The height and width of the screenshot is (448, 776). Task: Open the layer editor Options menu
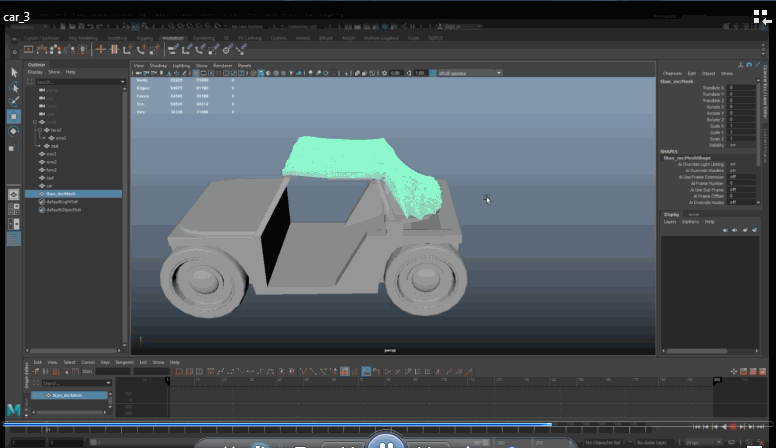tap(690, 222)
